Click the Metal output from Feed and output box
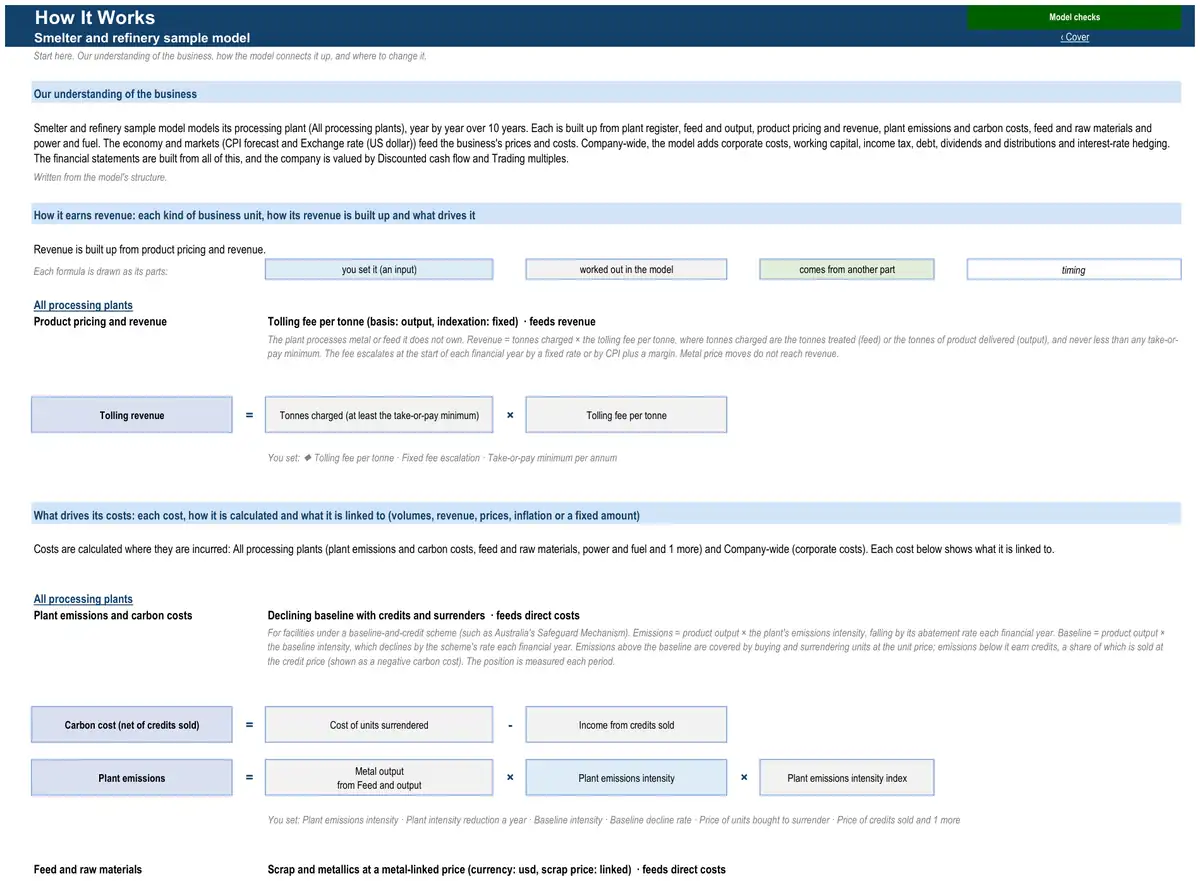Viewport: 1200px width, 881px height. click(x=379, y=778)
